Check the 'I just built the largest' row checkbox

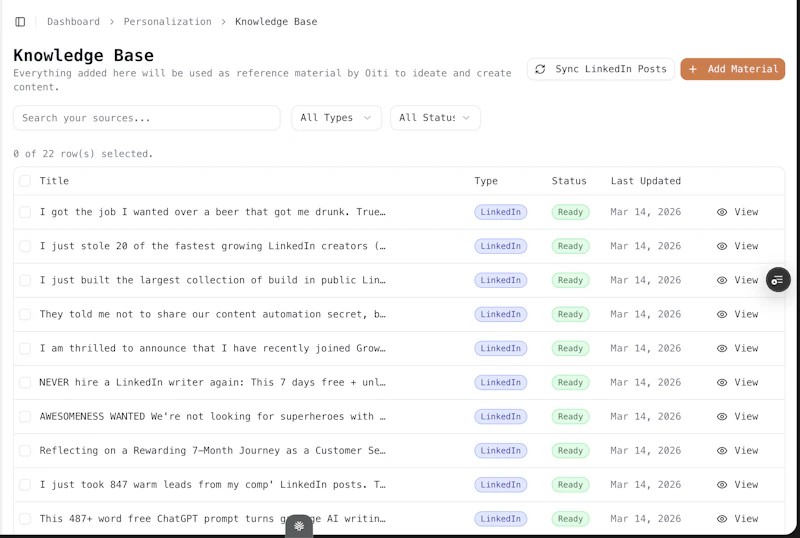[25, 280]
